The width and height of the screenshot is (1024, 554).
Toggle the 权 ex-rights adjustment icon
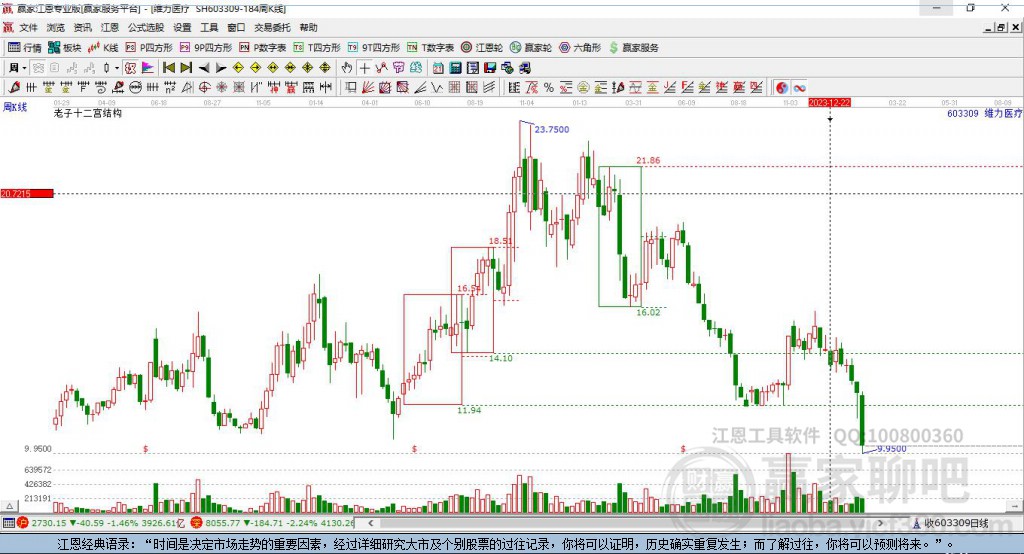(130, 68)
